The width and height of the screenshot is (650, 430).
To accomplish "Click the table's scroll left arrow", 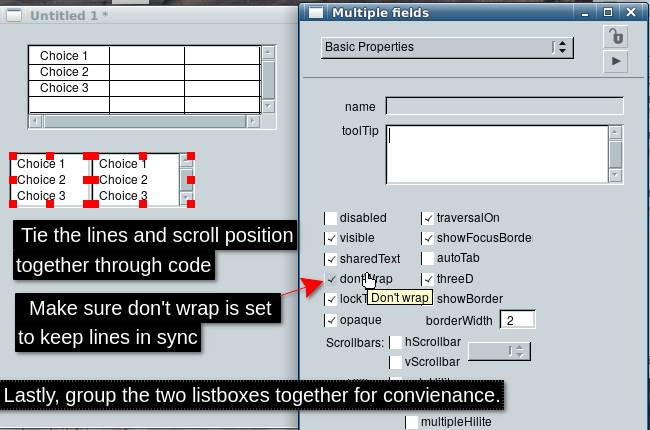I will [x=35, y=121].
